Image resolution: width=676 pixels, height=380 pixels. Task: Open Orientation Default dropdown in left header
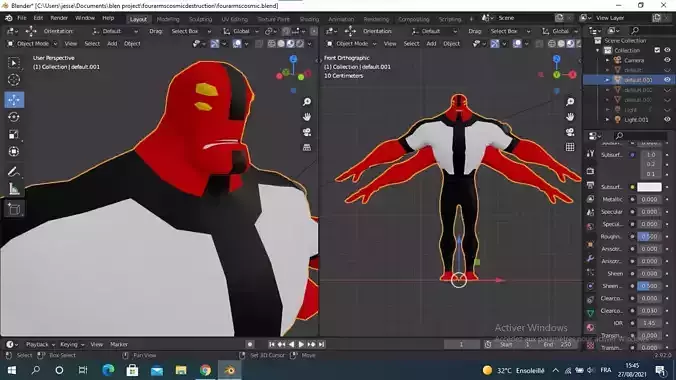click(115, 31)
